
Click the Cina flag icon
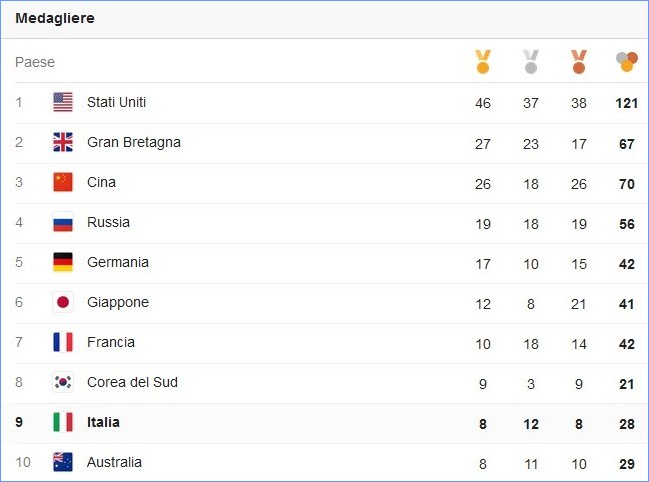[63, 182]
